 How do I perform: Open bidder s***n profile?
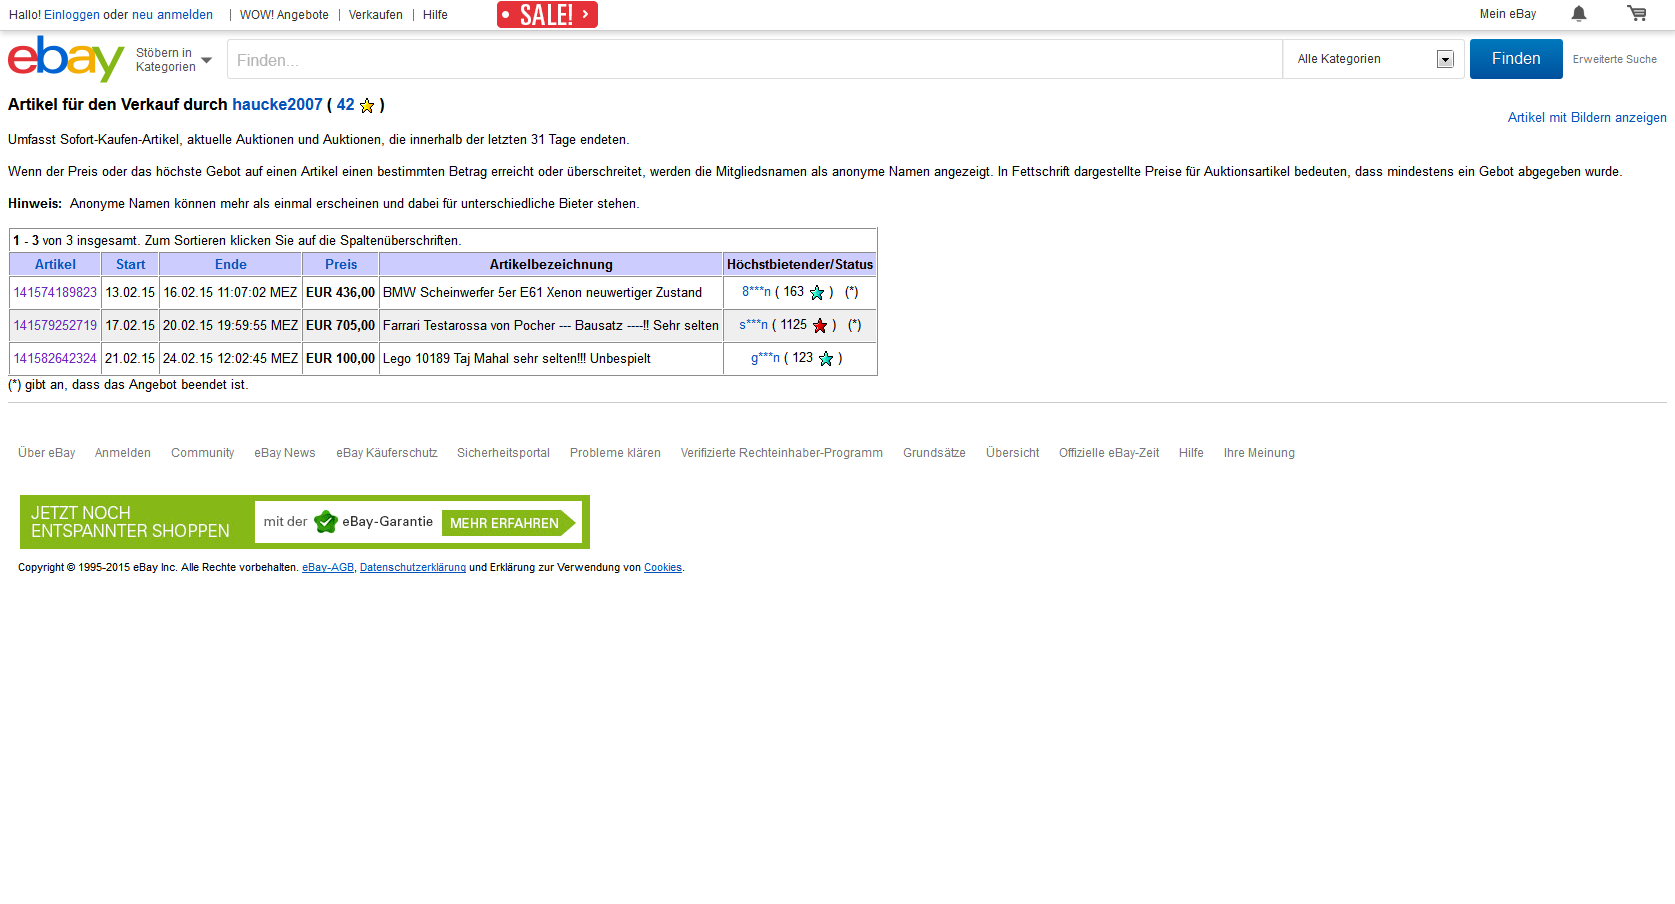753,325
